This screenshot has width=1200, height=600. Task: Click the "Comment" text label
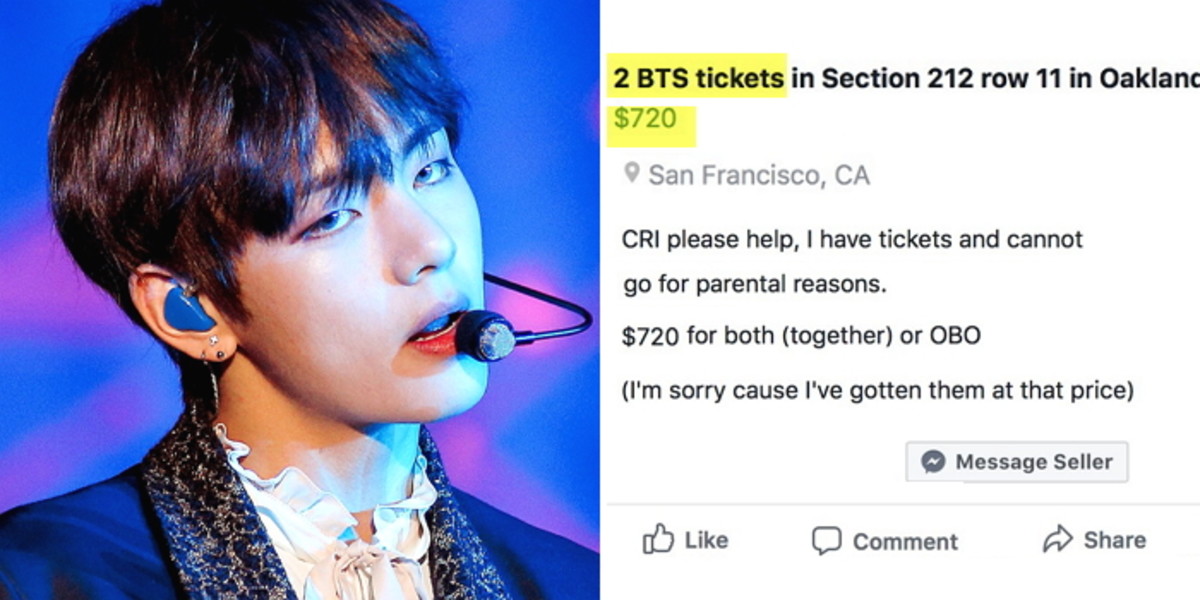point(905,541)
